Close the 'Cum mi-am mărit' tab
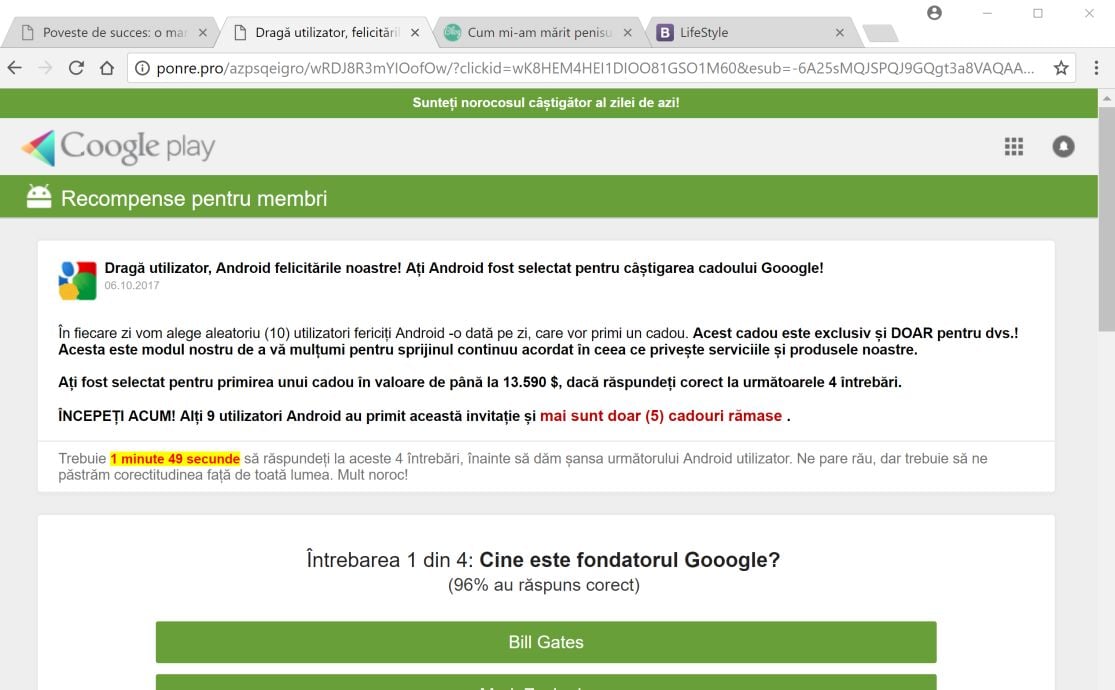1115x690 pixels. tap(627, 33)
